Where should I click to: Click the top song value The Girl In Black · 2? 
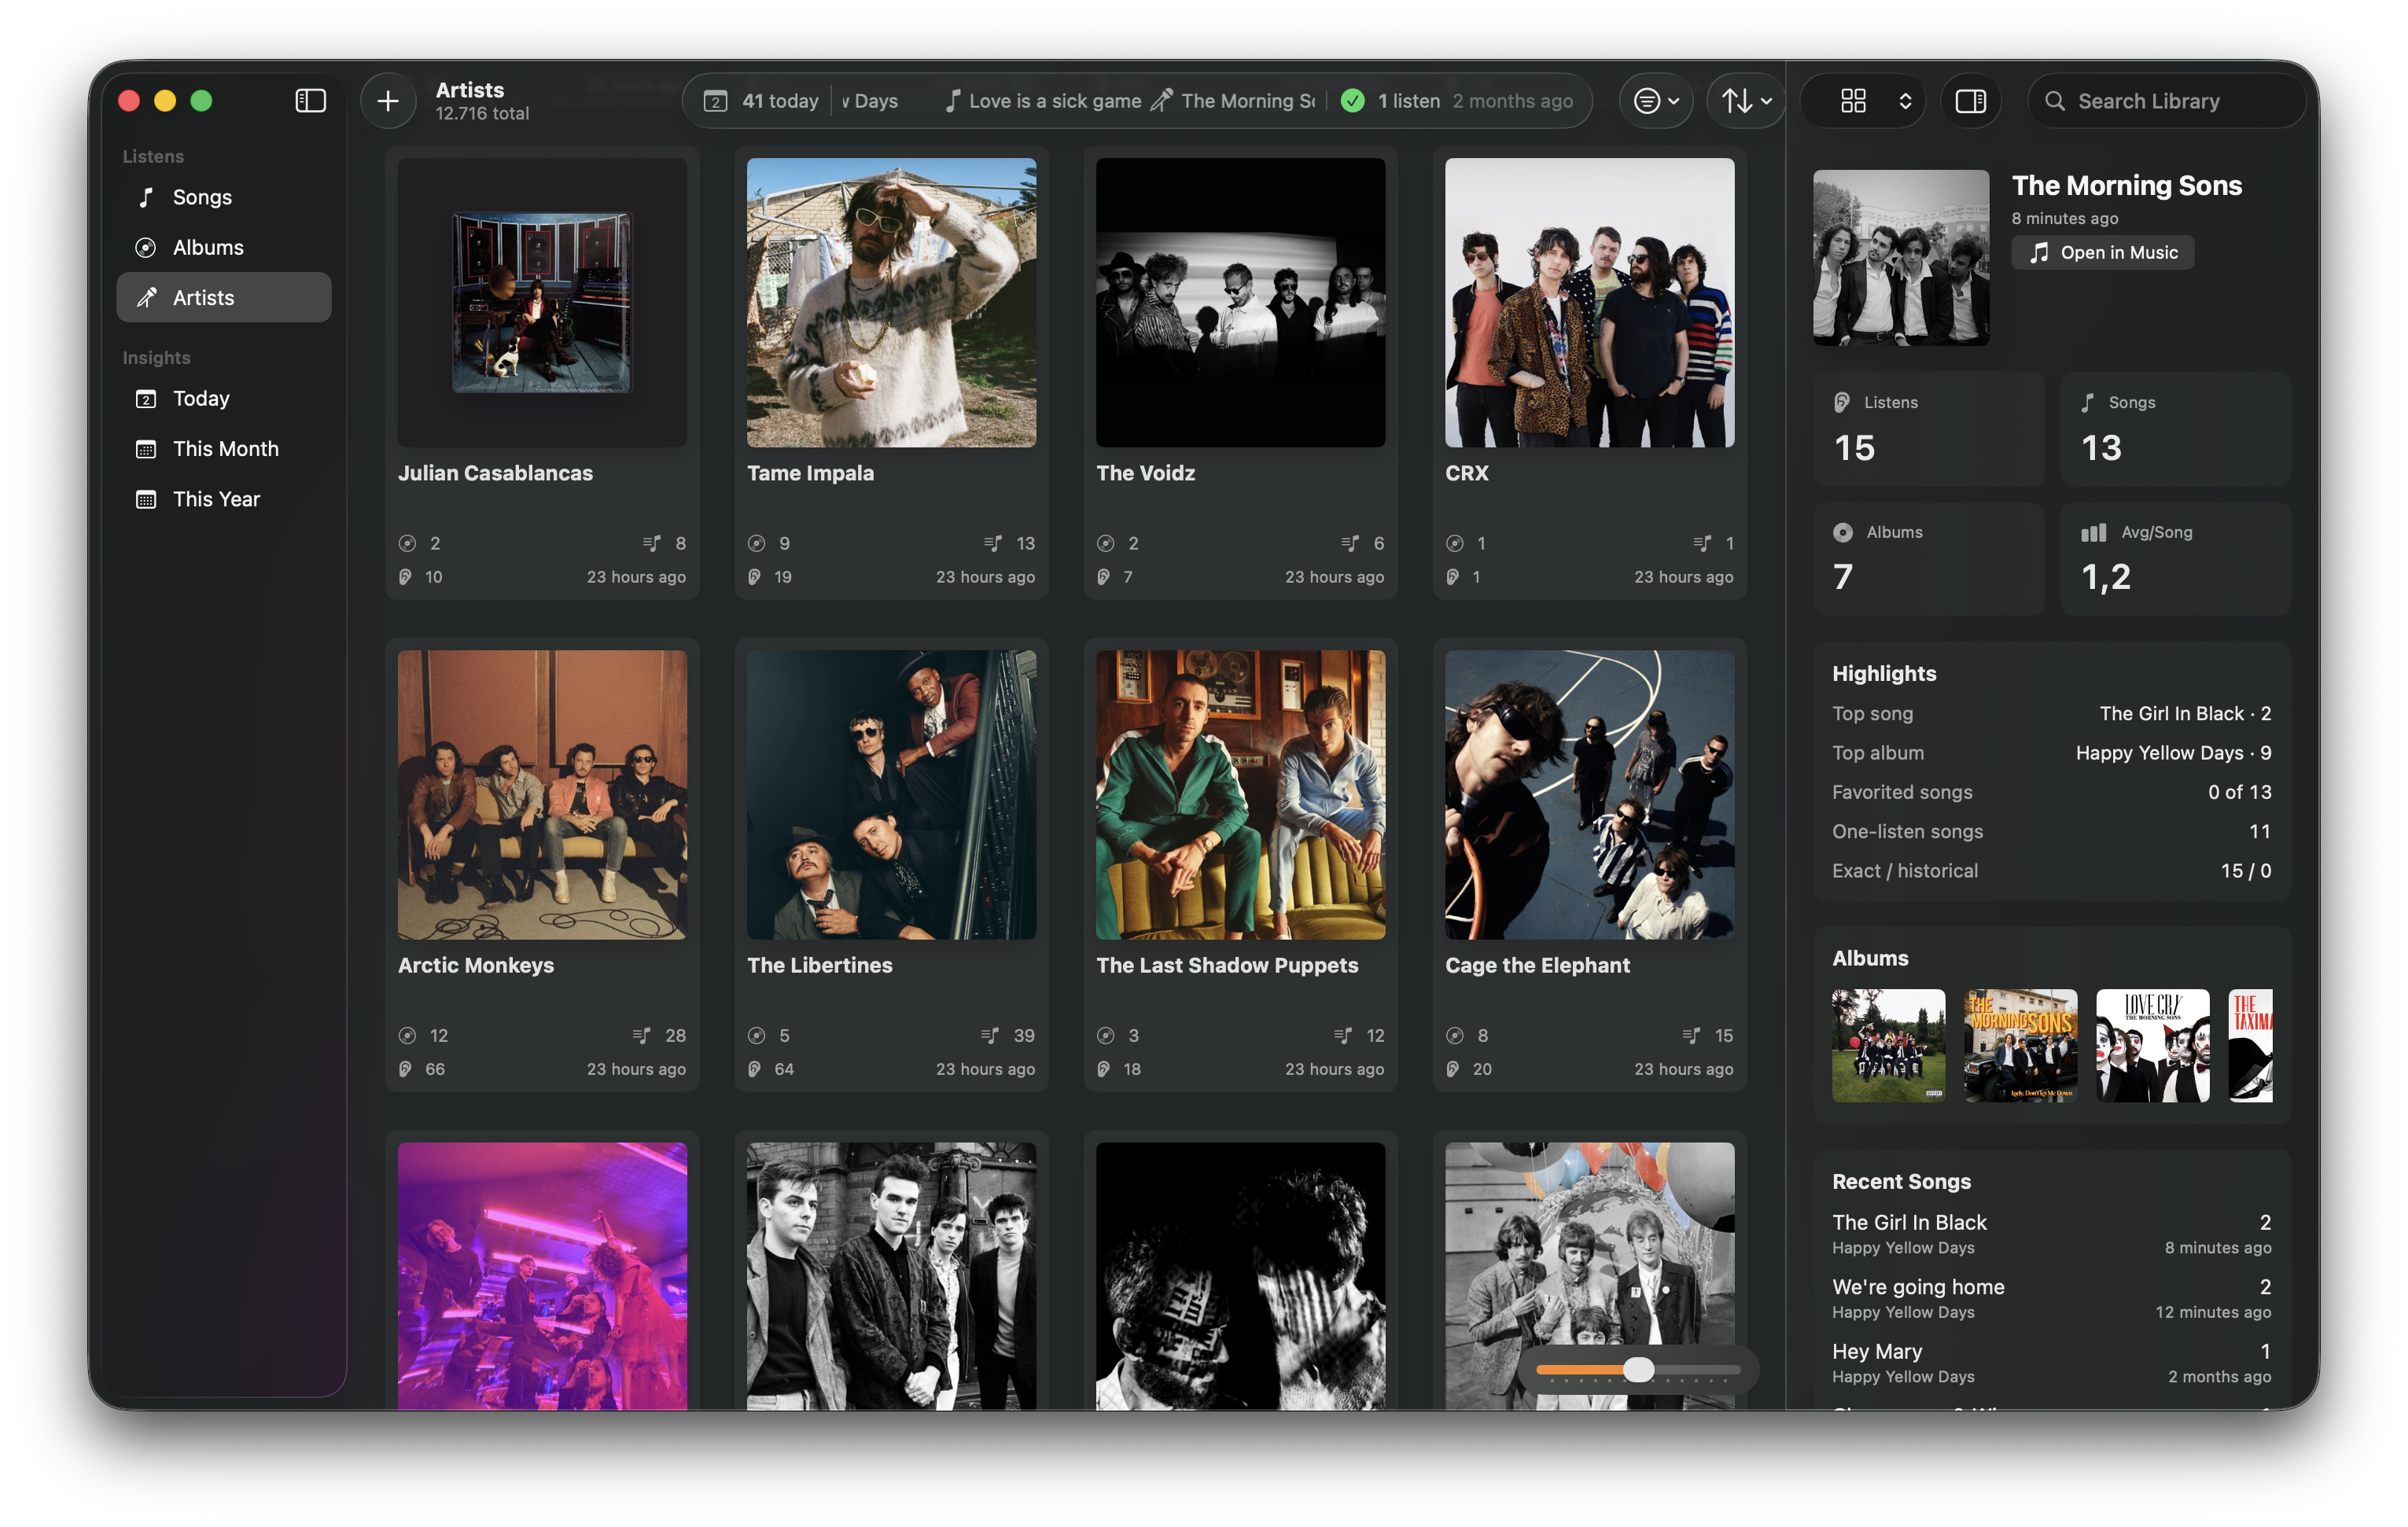pos(2185,713)
